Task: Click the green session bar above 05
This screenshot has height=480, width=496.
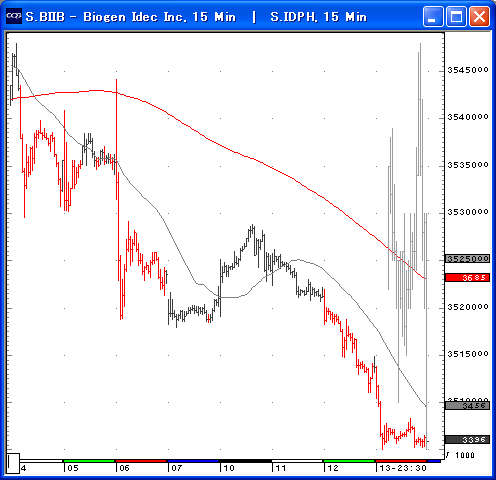Action: point(89,461)
